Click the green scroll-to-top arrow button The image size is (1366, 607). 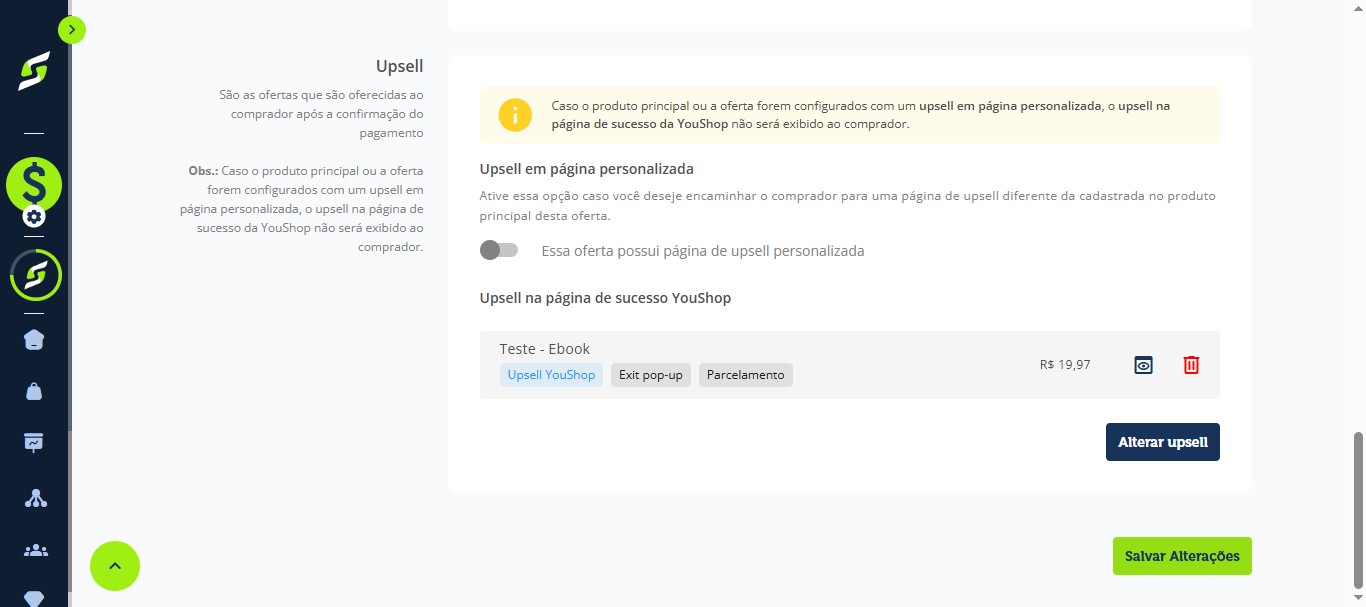point(115,566)
